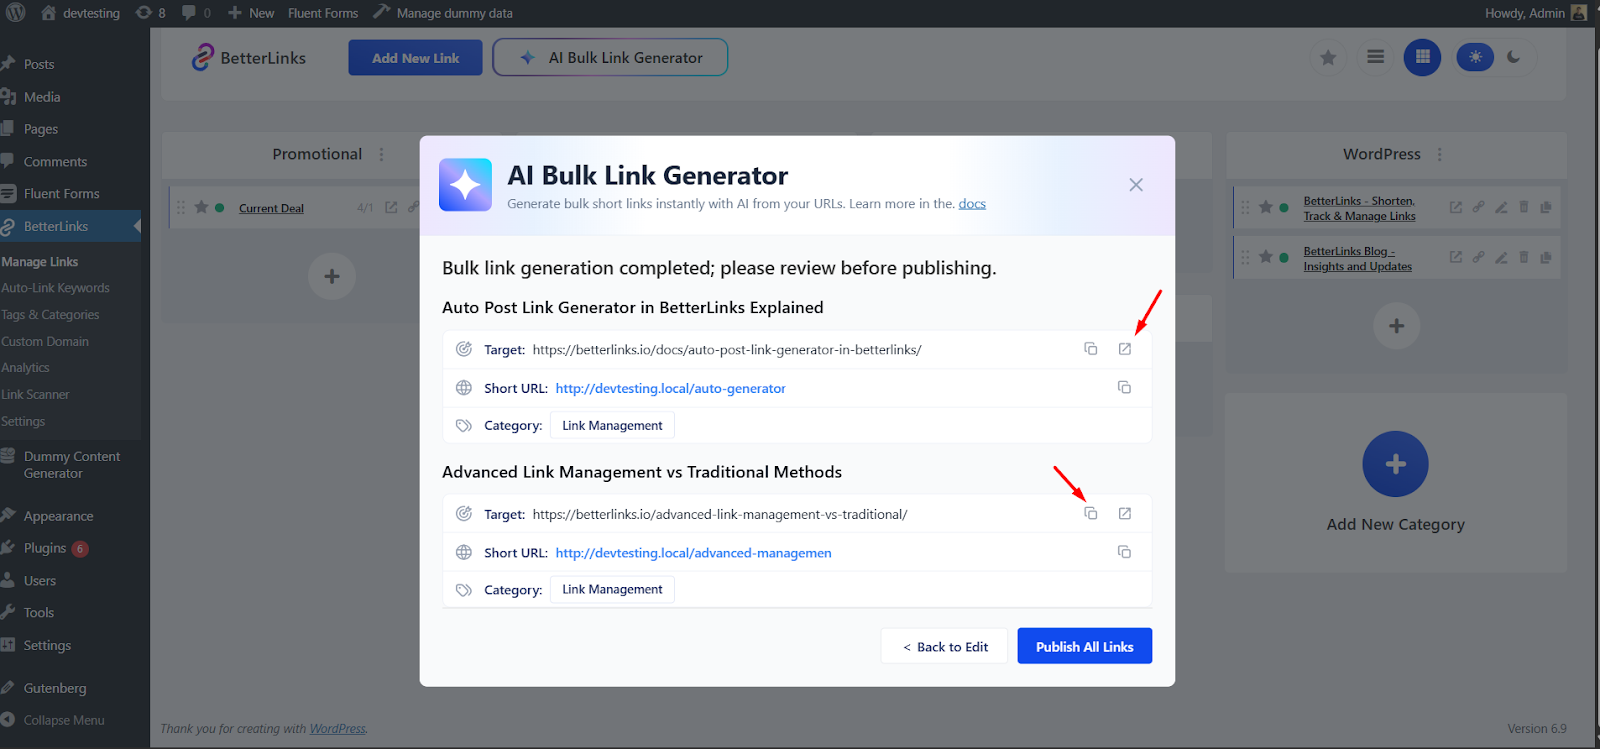Screen dimensions: 1600x749
Task: Open New content menu in admin bar
Action: [250, 13]
